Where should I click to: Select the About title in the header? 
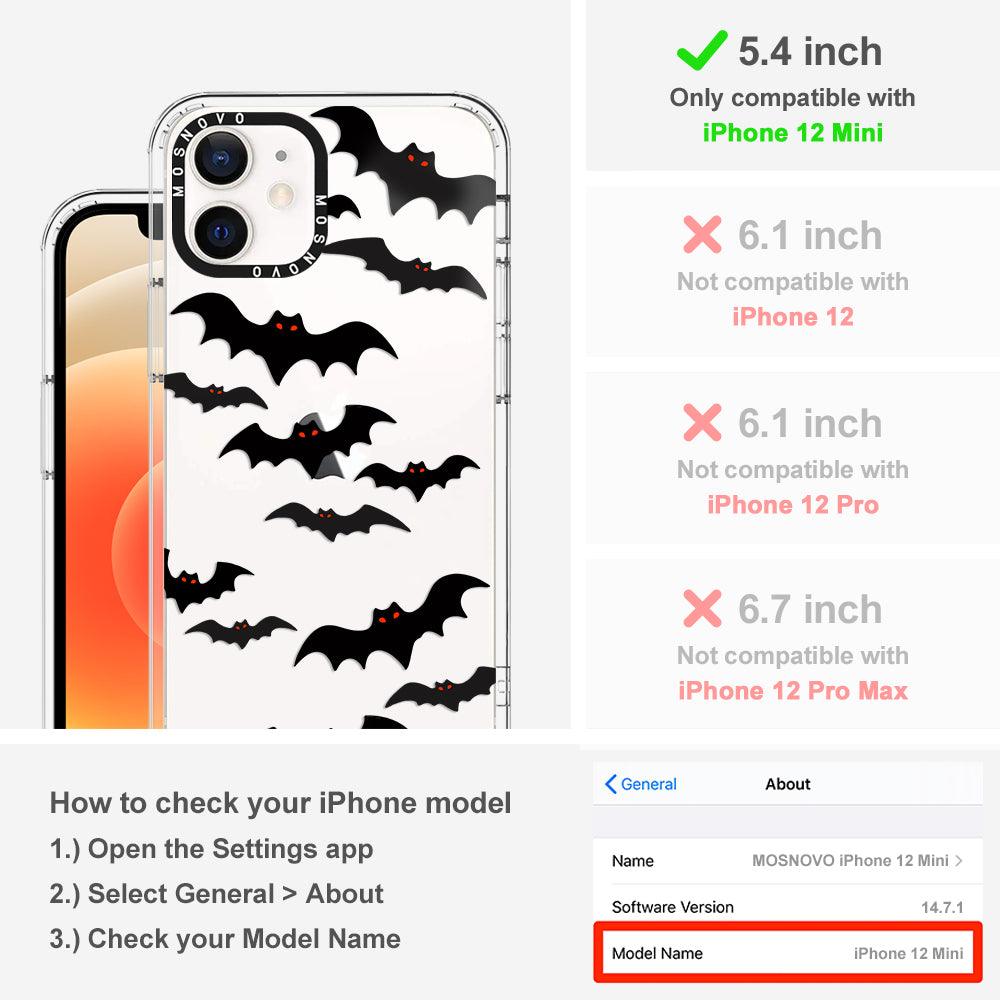pos(788,784)
